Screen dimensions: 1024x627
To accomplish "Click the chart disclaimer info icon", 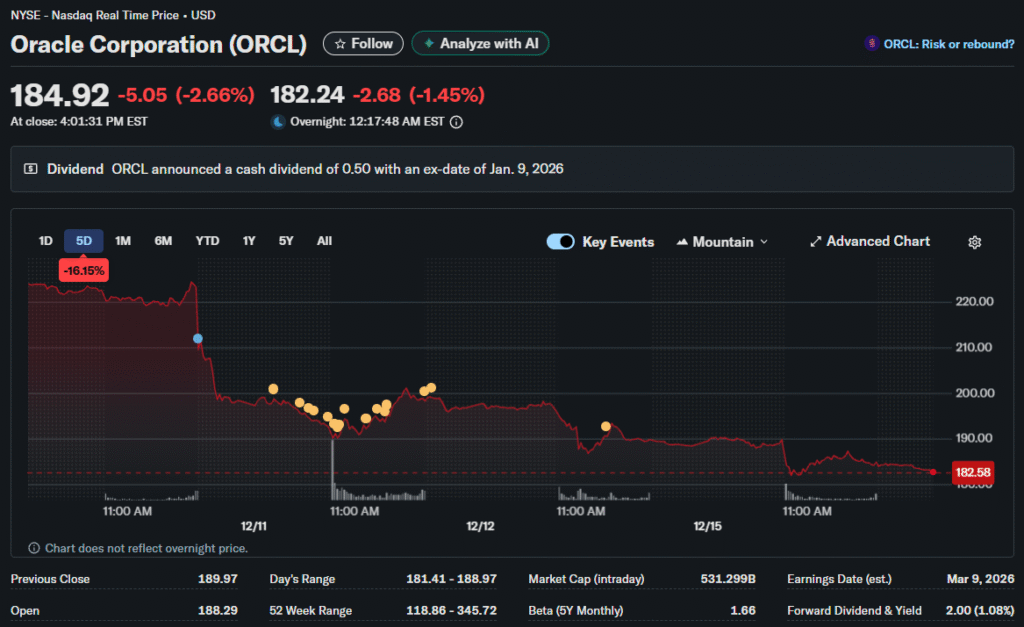I will pyautogui.click(x=34, y=548).
